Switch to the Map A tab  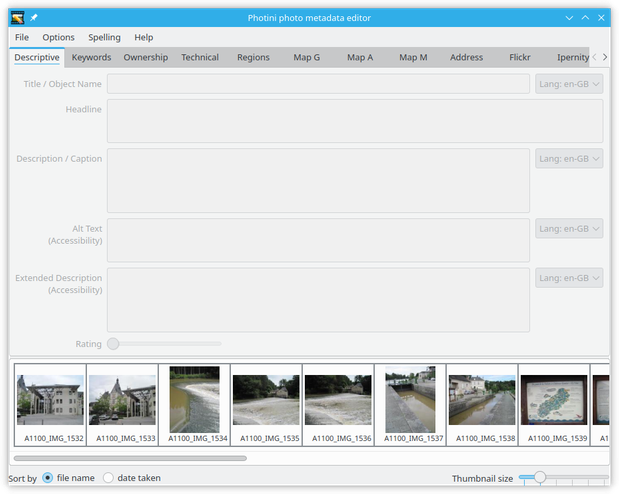(x=360, y=57)
